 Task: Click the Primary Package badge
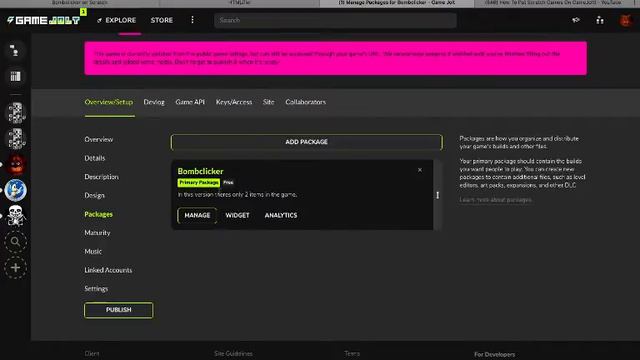[x=199, y=182]
